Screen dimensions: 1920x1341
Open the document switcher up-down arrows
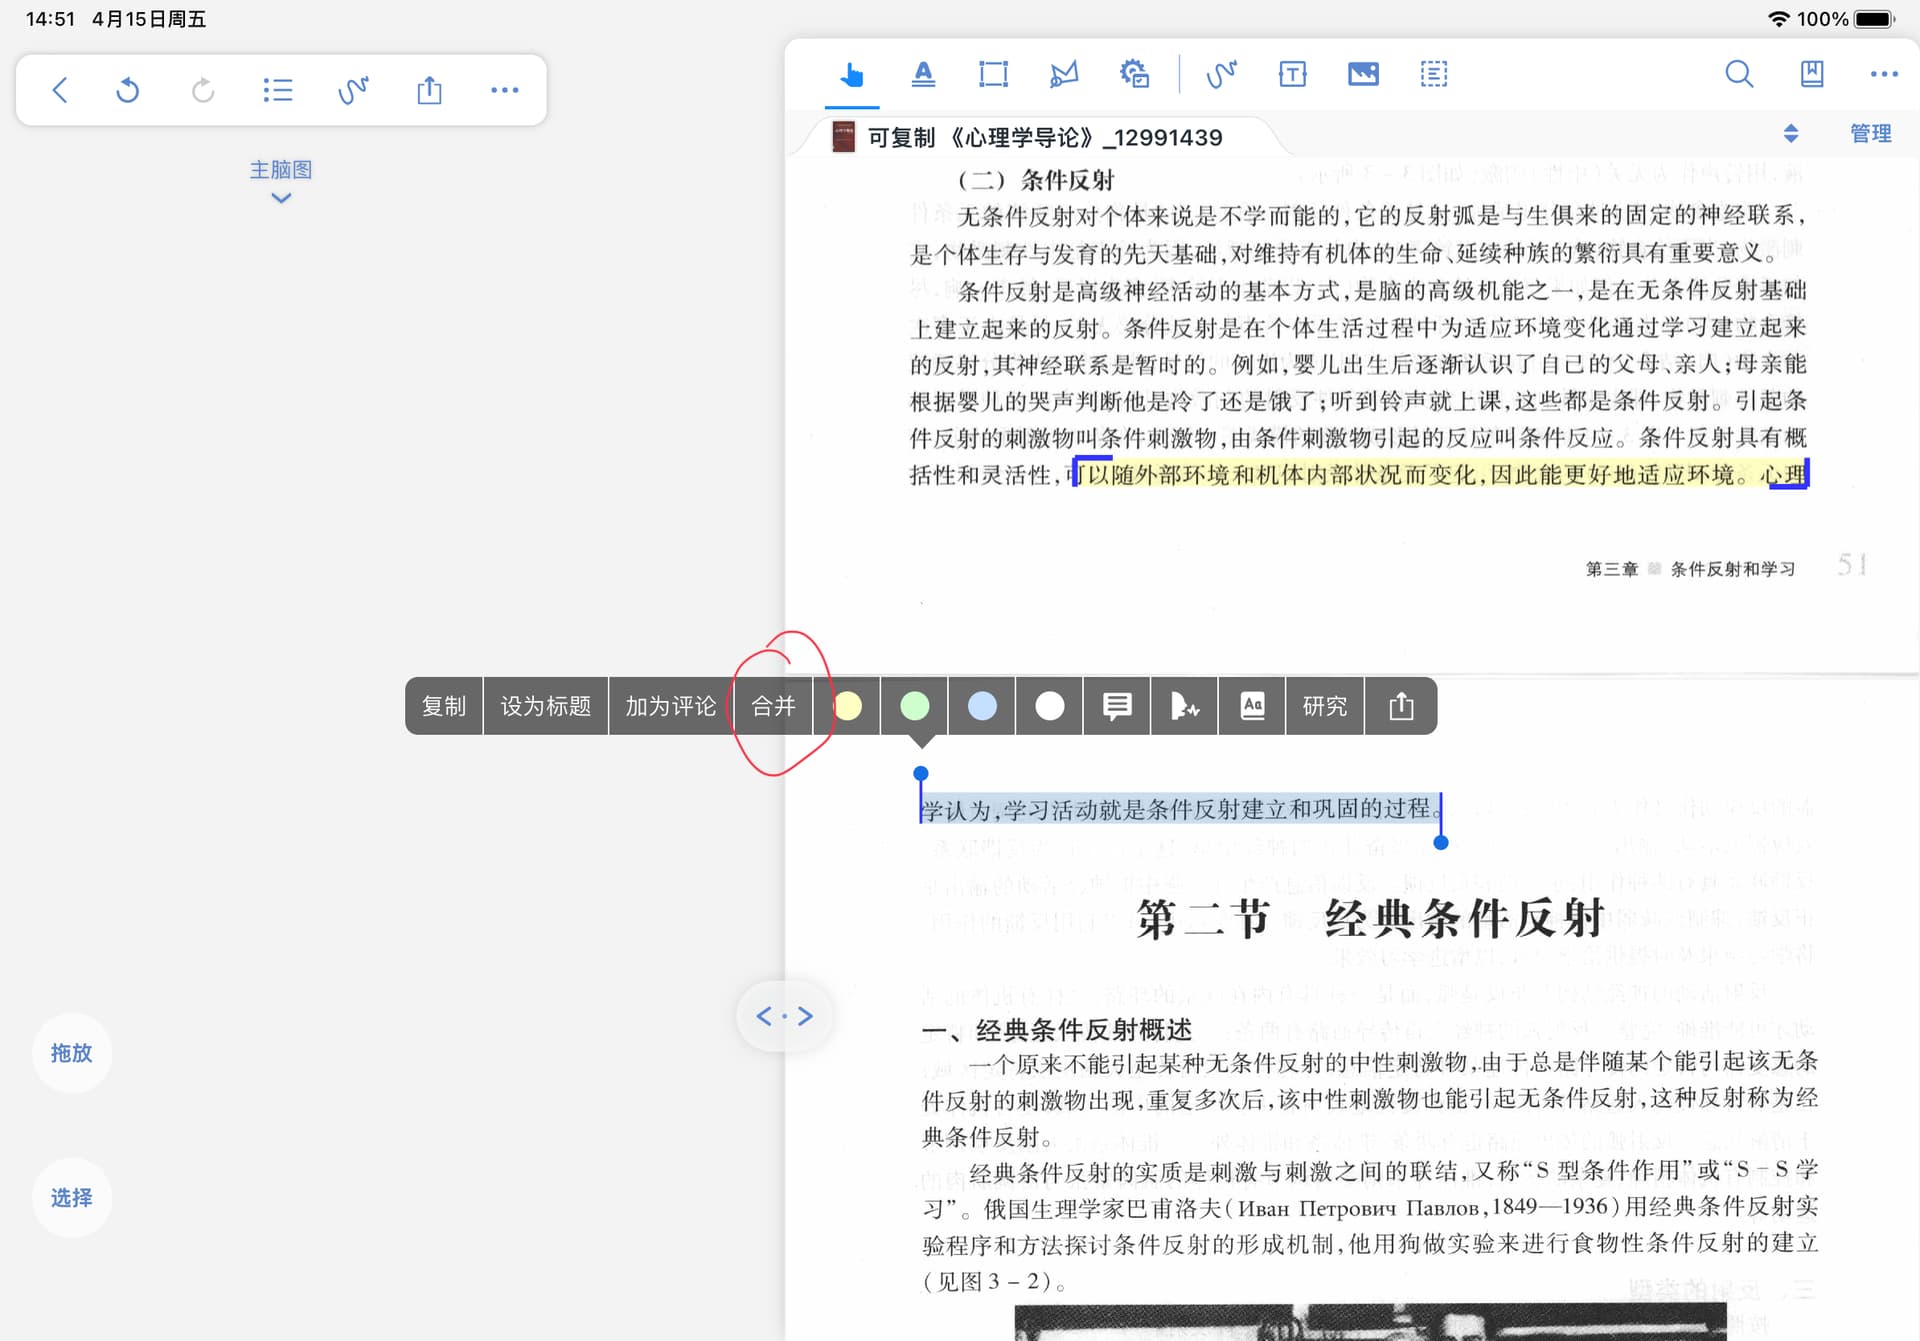click(x=1791, y=134)
